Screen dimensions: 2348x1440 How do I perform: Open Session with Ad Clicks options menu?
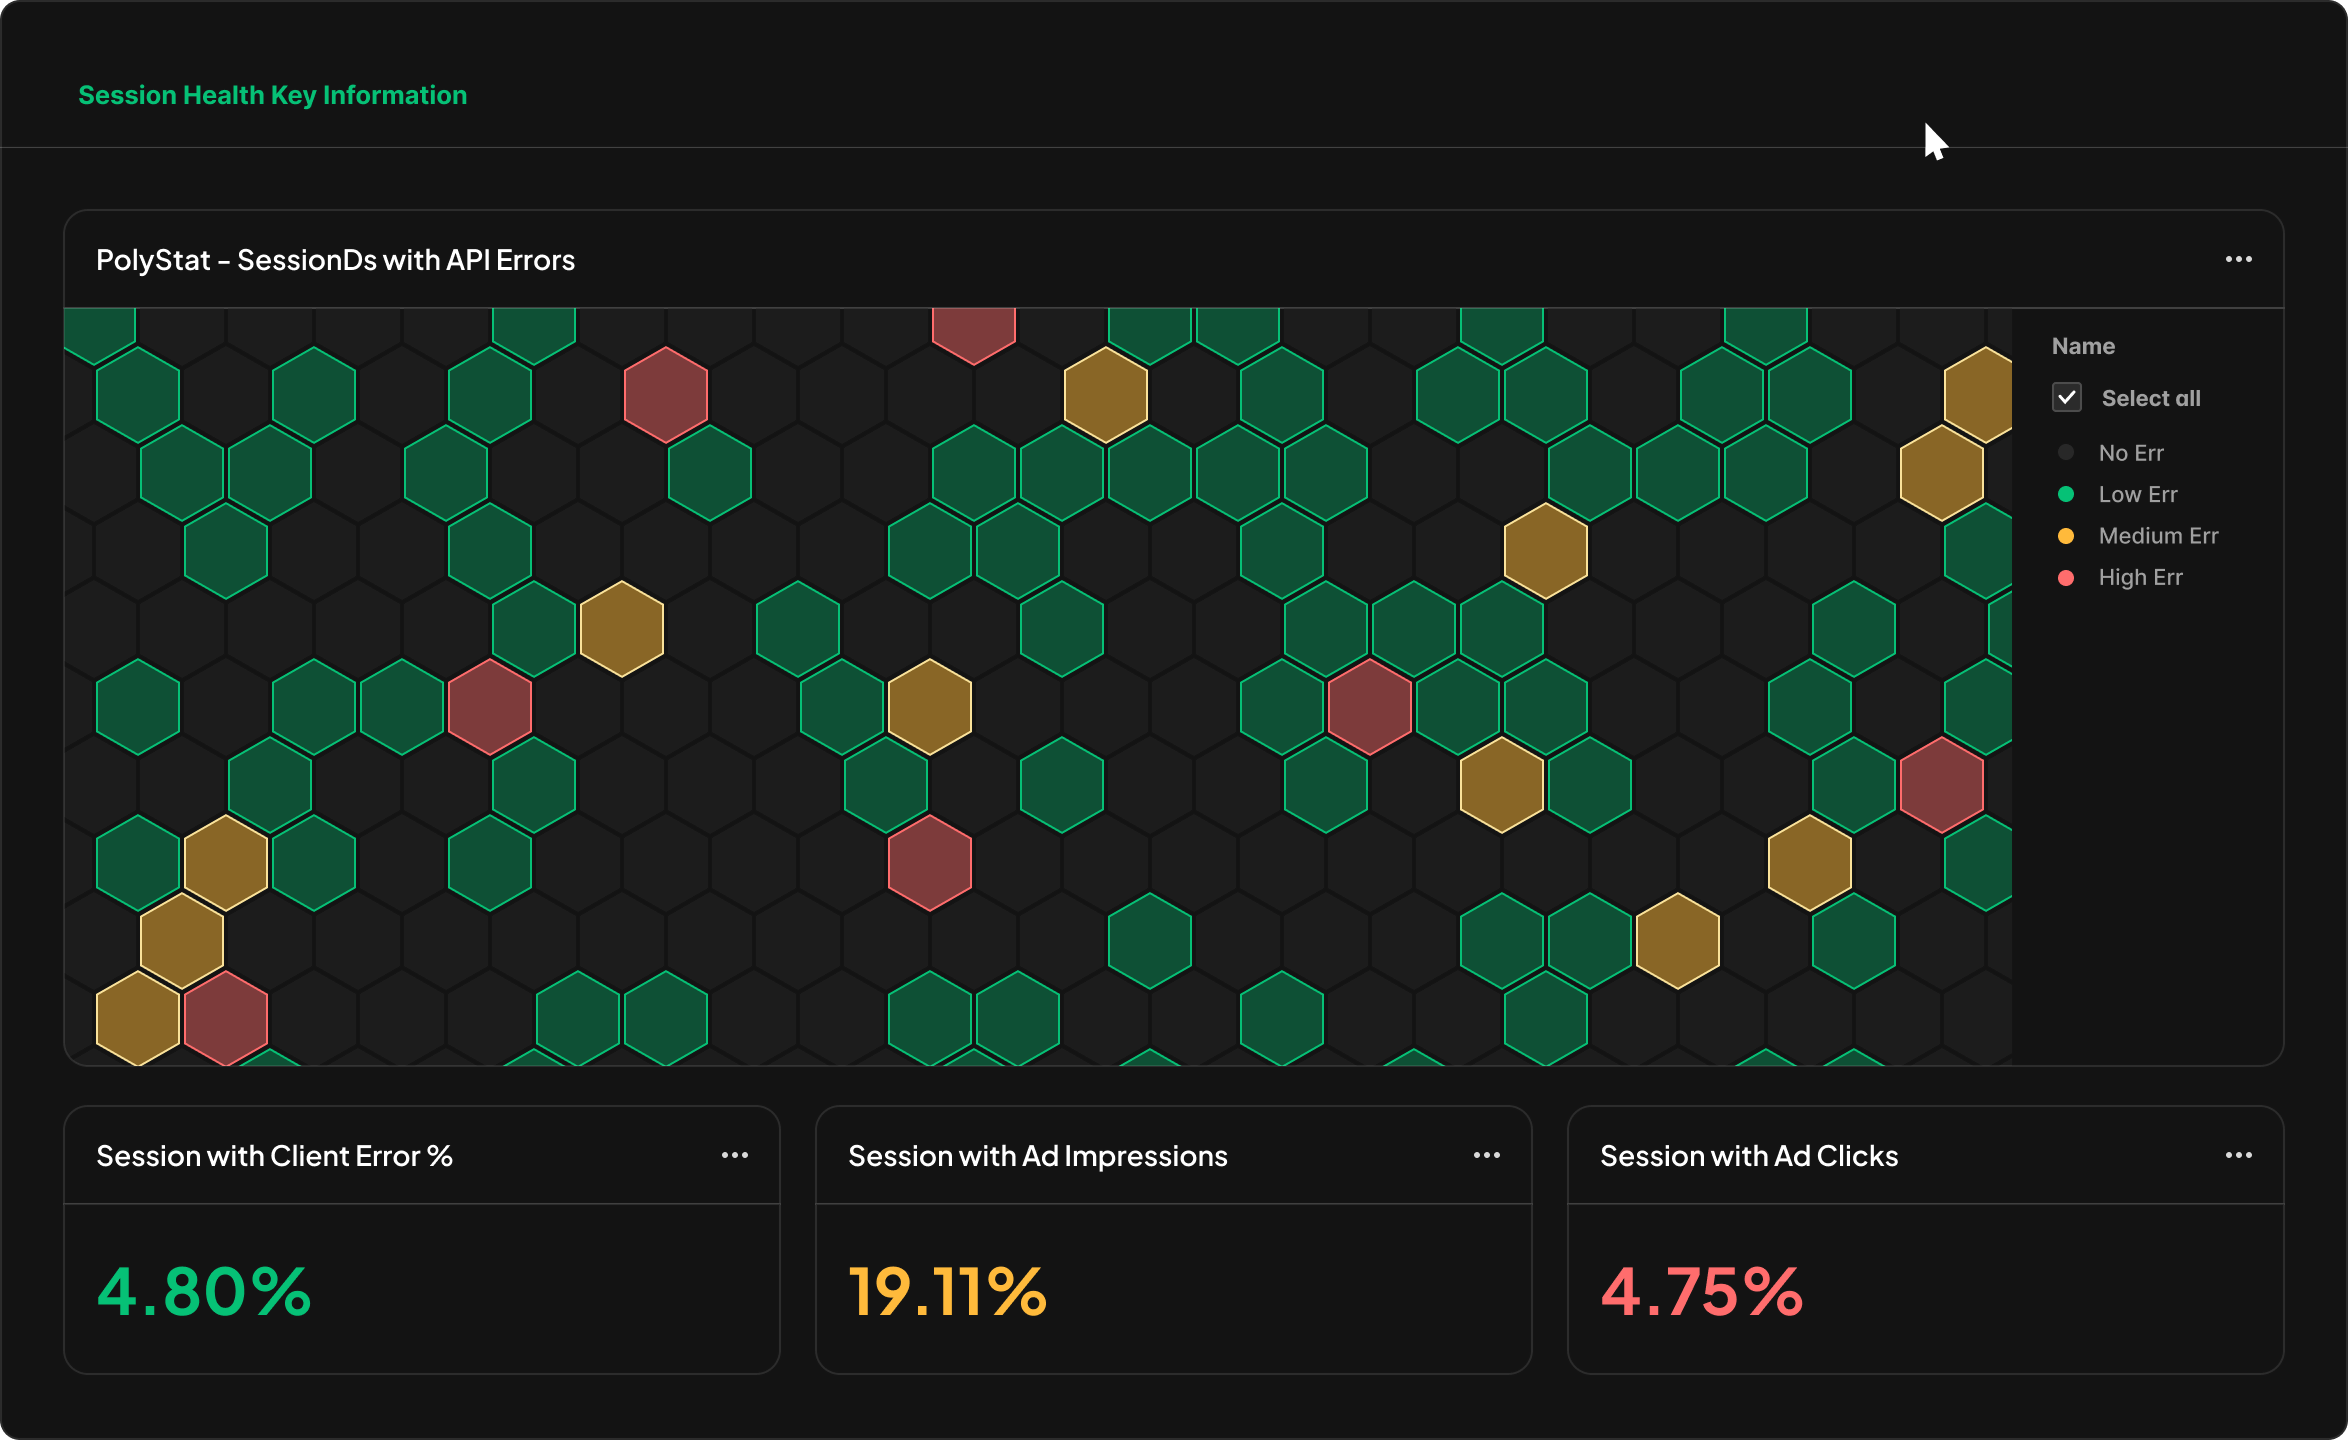point(2238,1156)
